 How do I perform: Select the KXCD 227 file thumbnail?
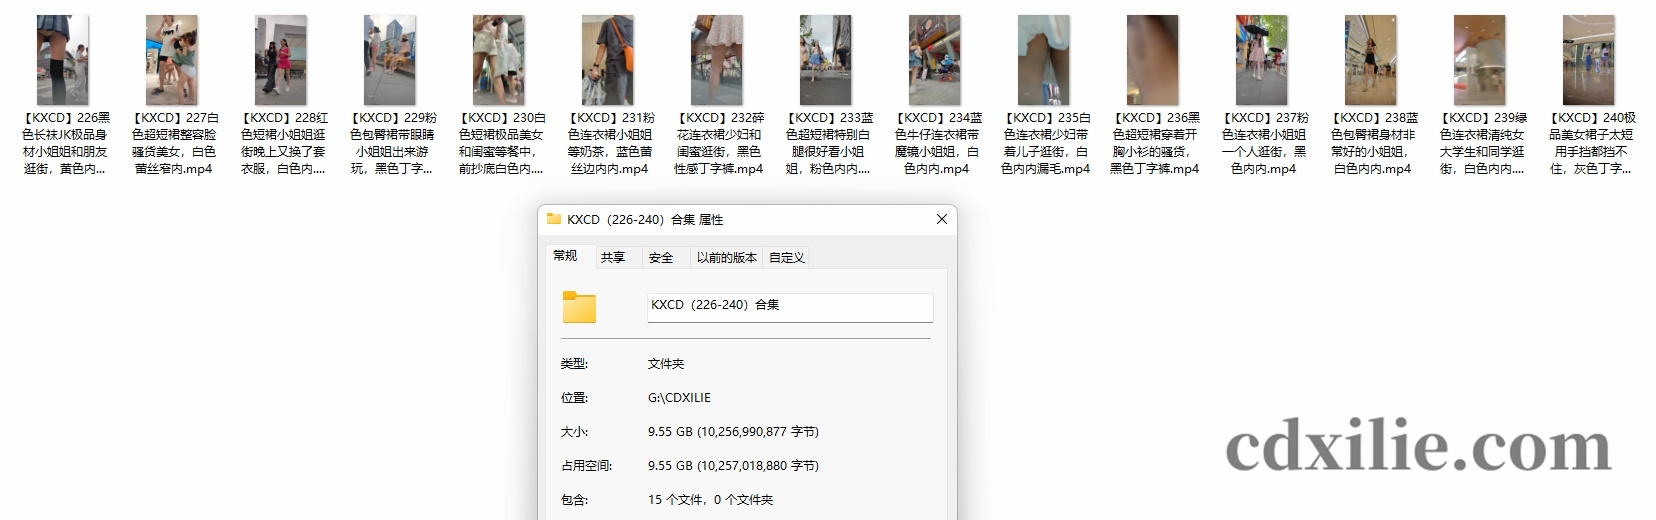[172, 60]
